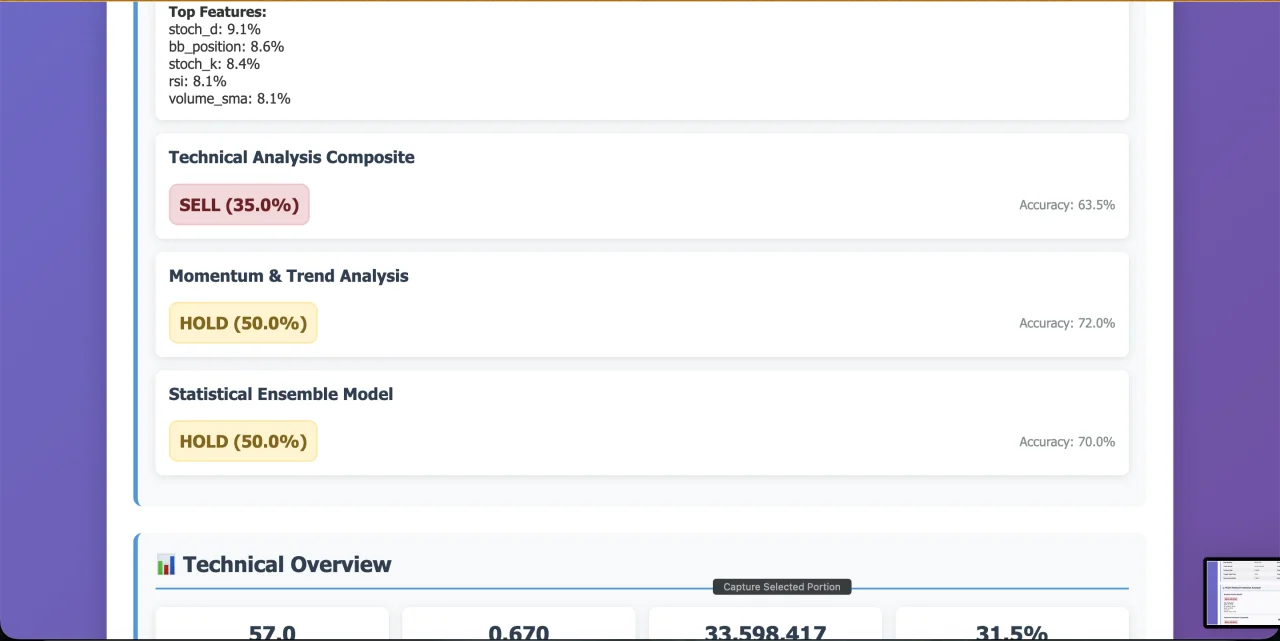Click the SELL (35.0%) signal badge

point(239,205)
